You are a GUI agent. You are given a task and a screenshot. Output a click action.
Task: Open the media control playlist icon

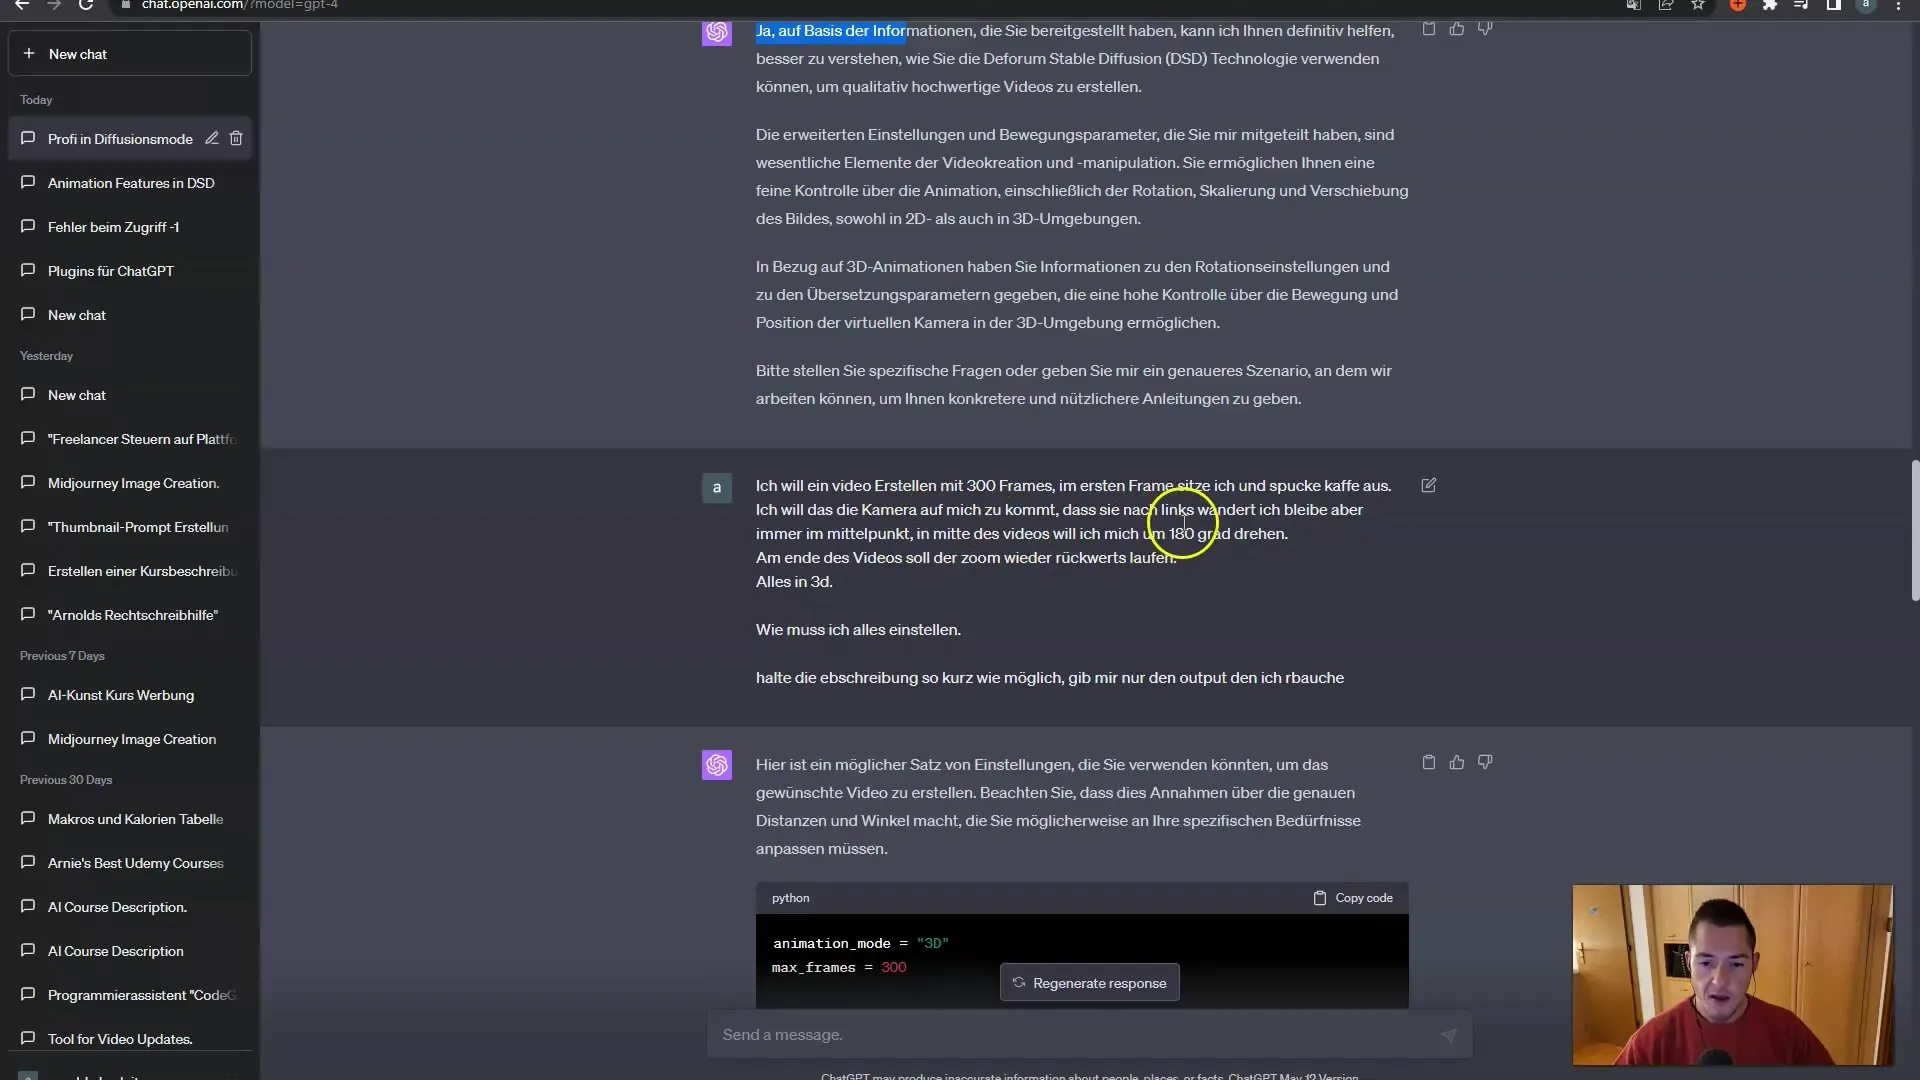point(1802,5)
